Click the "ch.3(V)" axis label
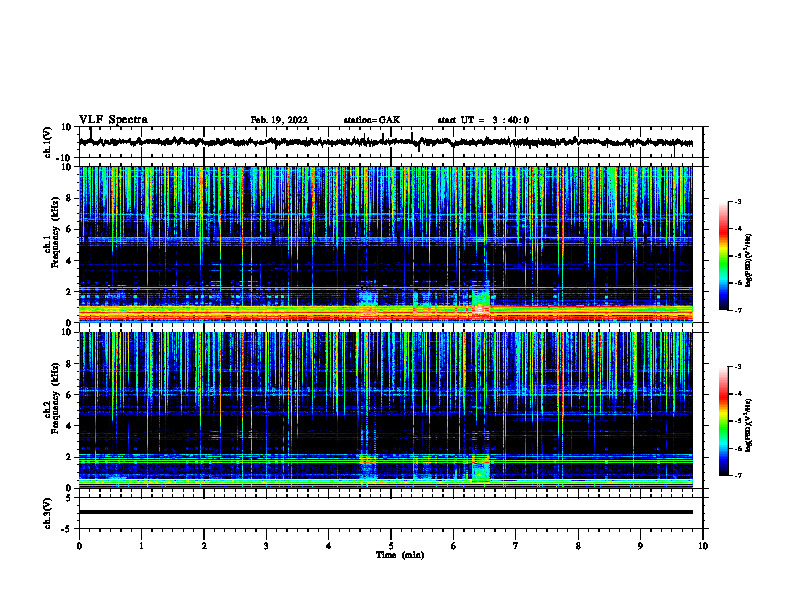792x612 pixels. [x=47, y=513]
